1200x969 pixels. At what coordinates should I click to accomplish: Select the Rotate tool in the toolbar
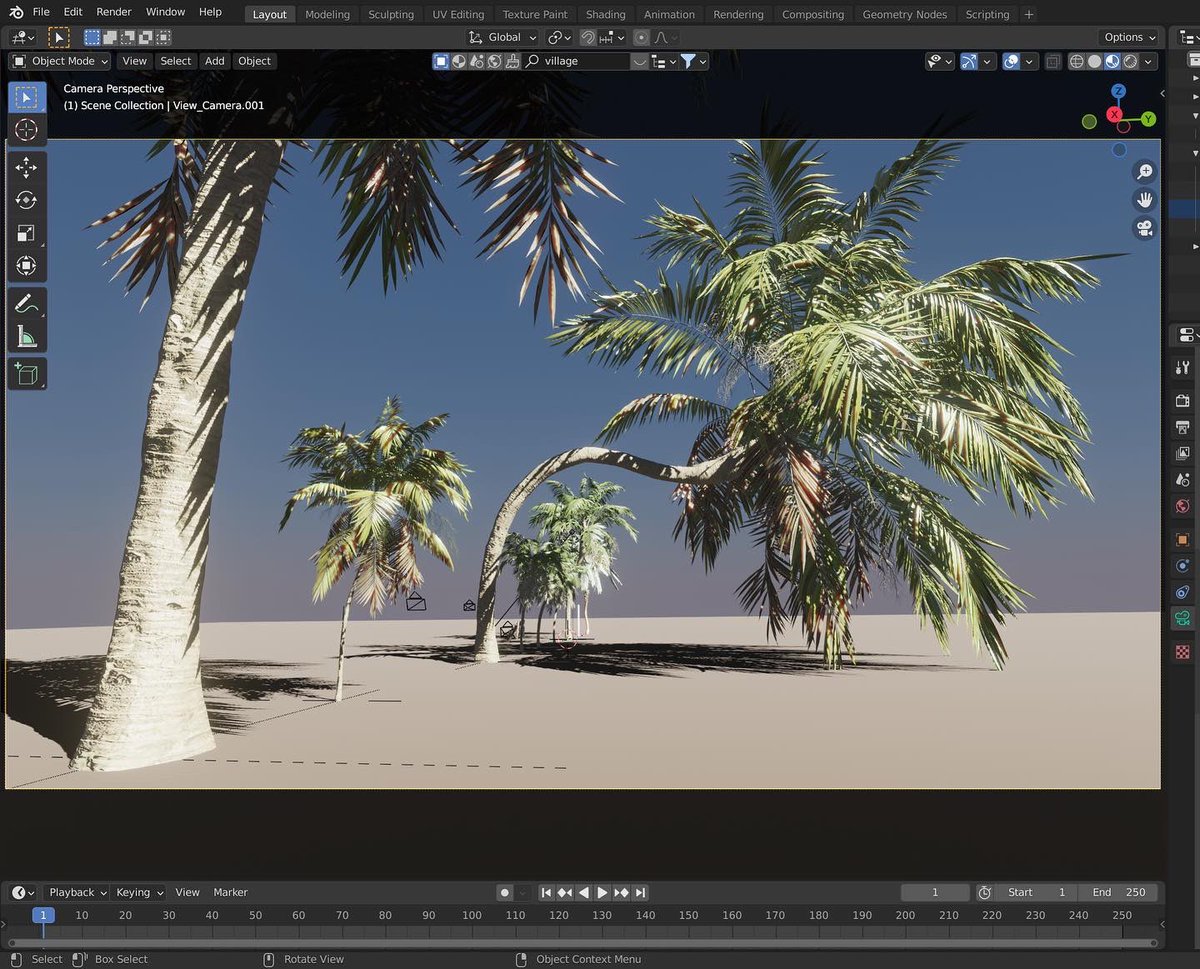(x=25, y=200)
